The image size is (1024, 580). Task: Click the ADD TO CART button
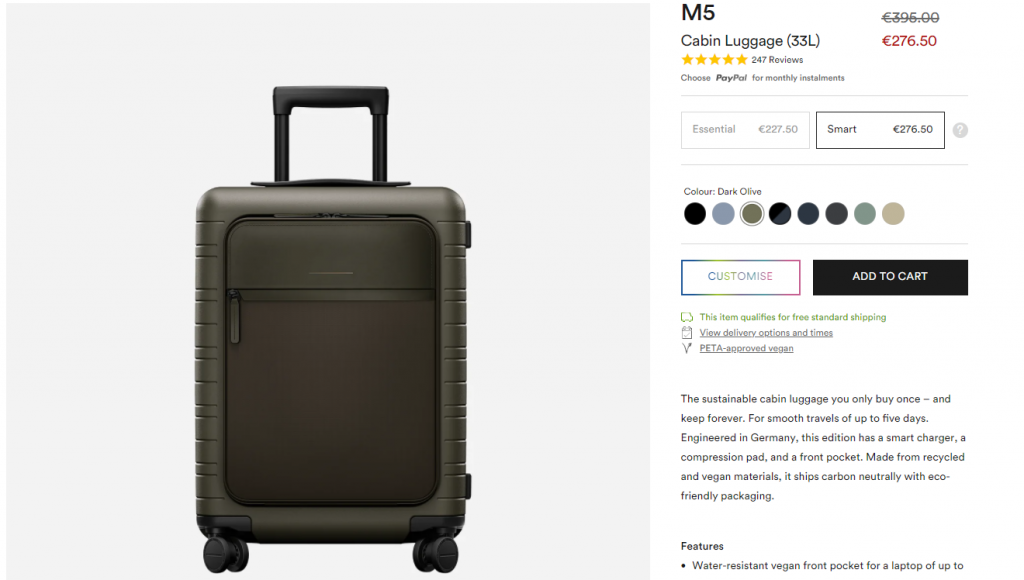tap(890, 277)
